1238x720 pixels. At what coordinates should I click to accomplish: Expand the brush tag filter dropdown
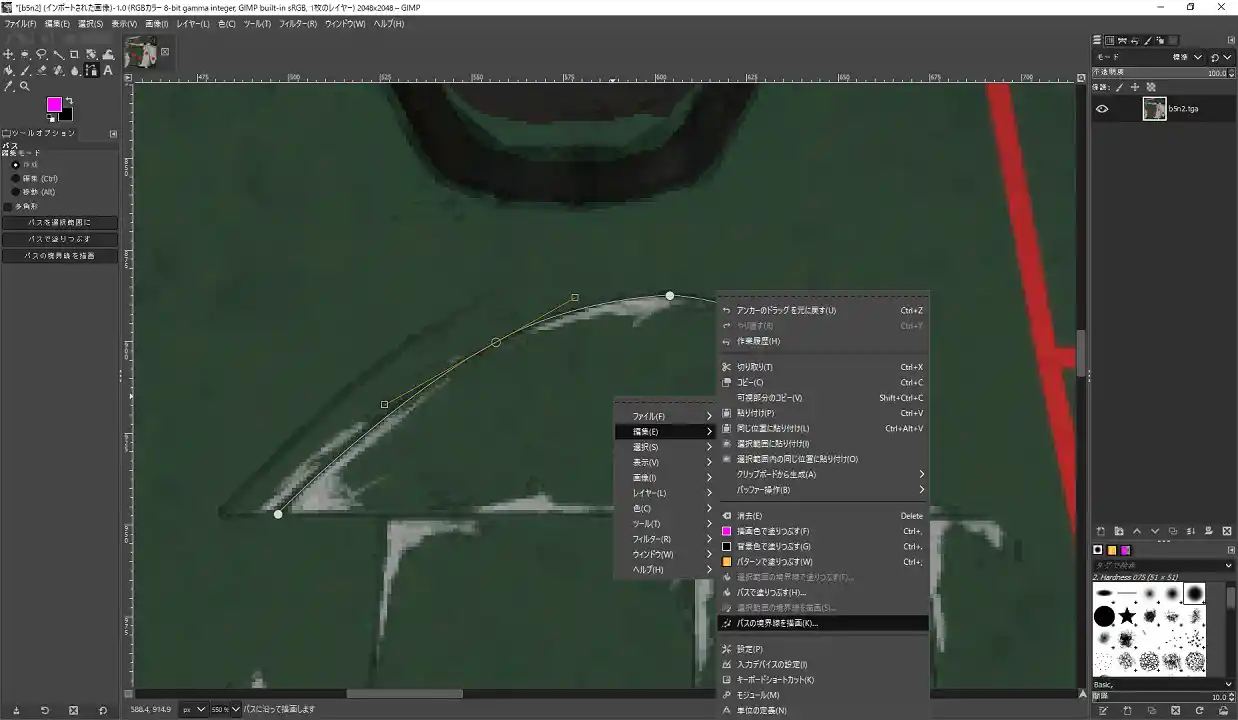click(1229, 566)
